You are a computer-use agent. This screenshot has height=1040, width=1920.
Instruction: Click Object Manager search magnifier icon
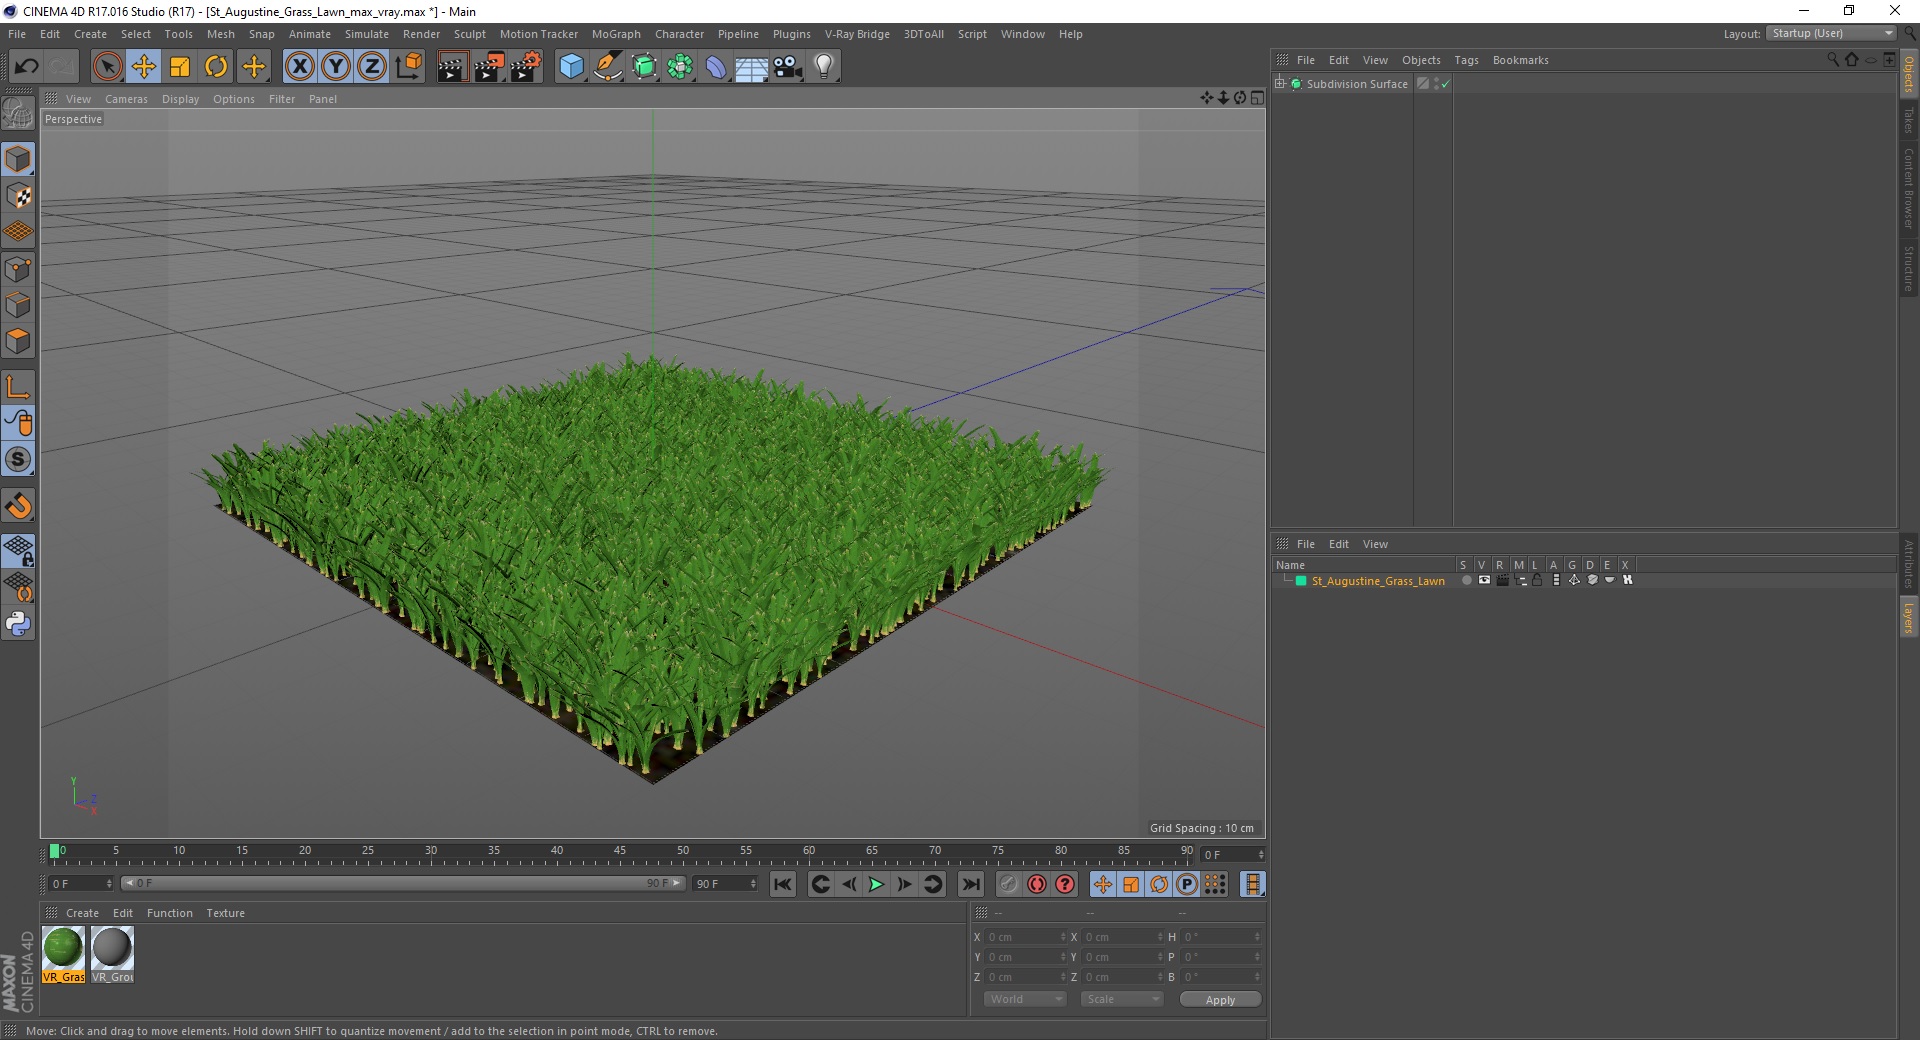tap(1833, 59)
